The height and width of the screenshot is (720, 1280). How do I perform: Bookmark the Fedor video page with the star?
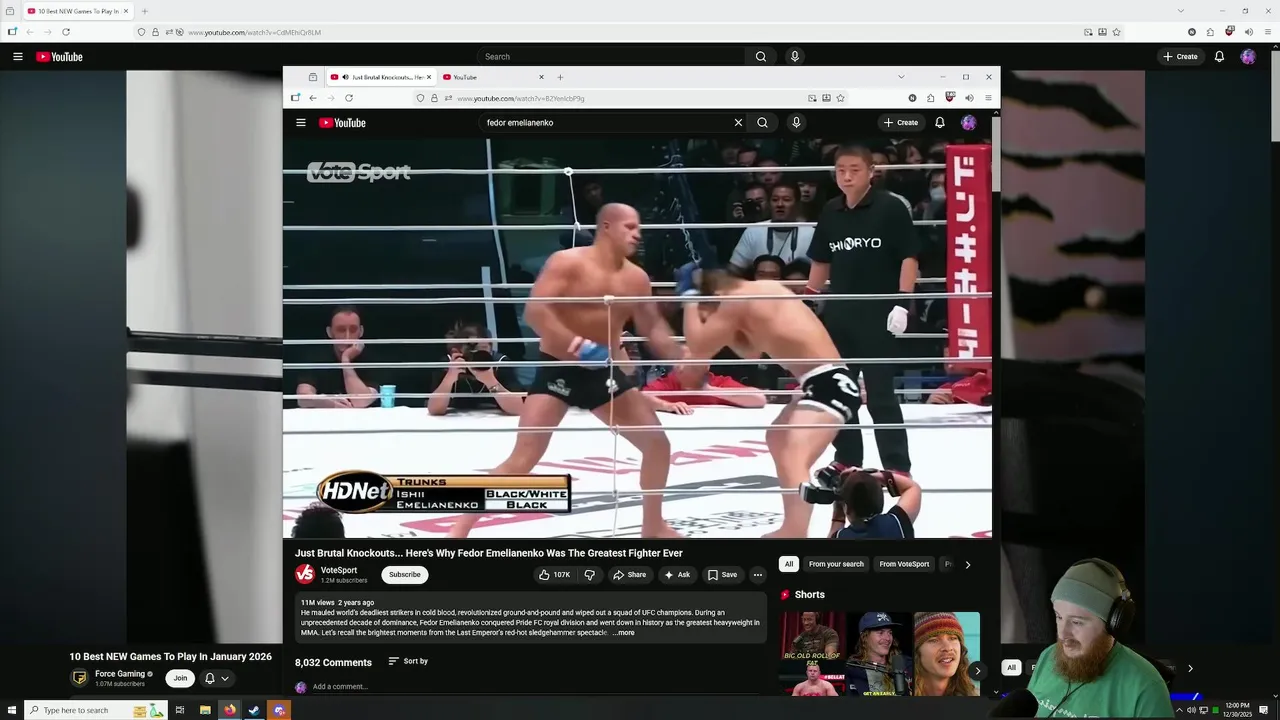[841, 98]
